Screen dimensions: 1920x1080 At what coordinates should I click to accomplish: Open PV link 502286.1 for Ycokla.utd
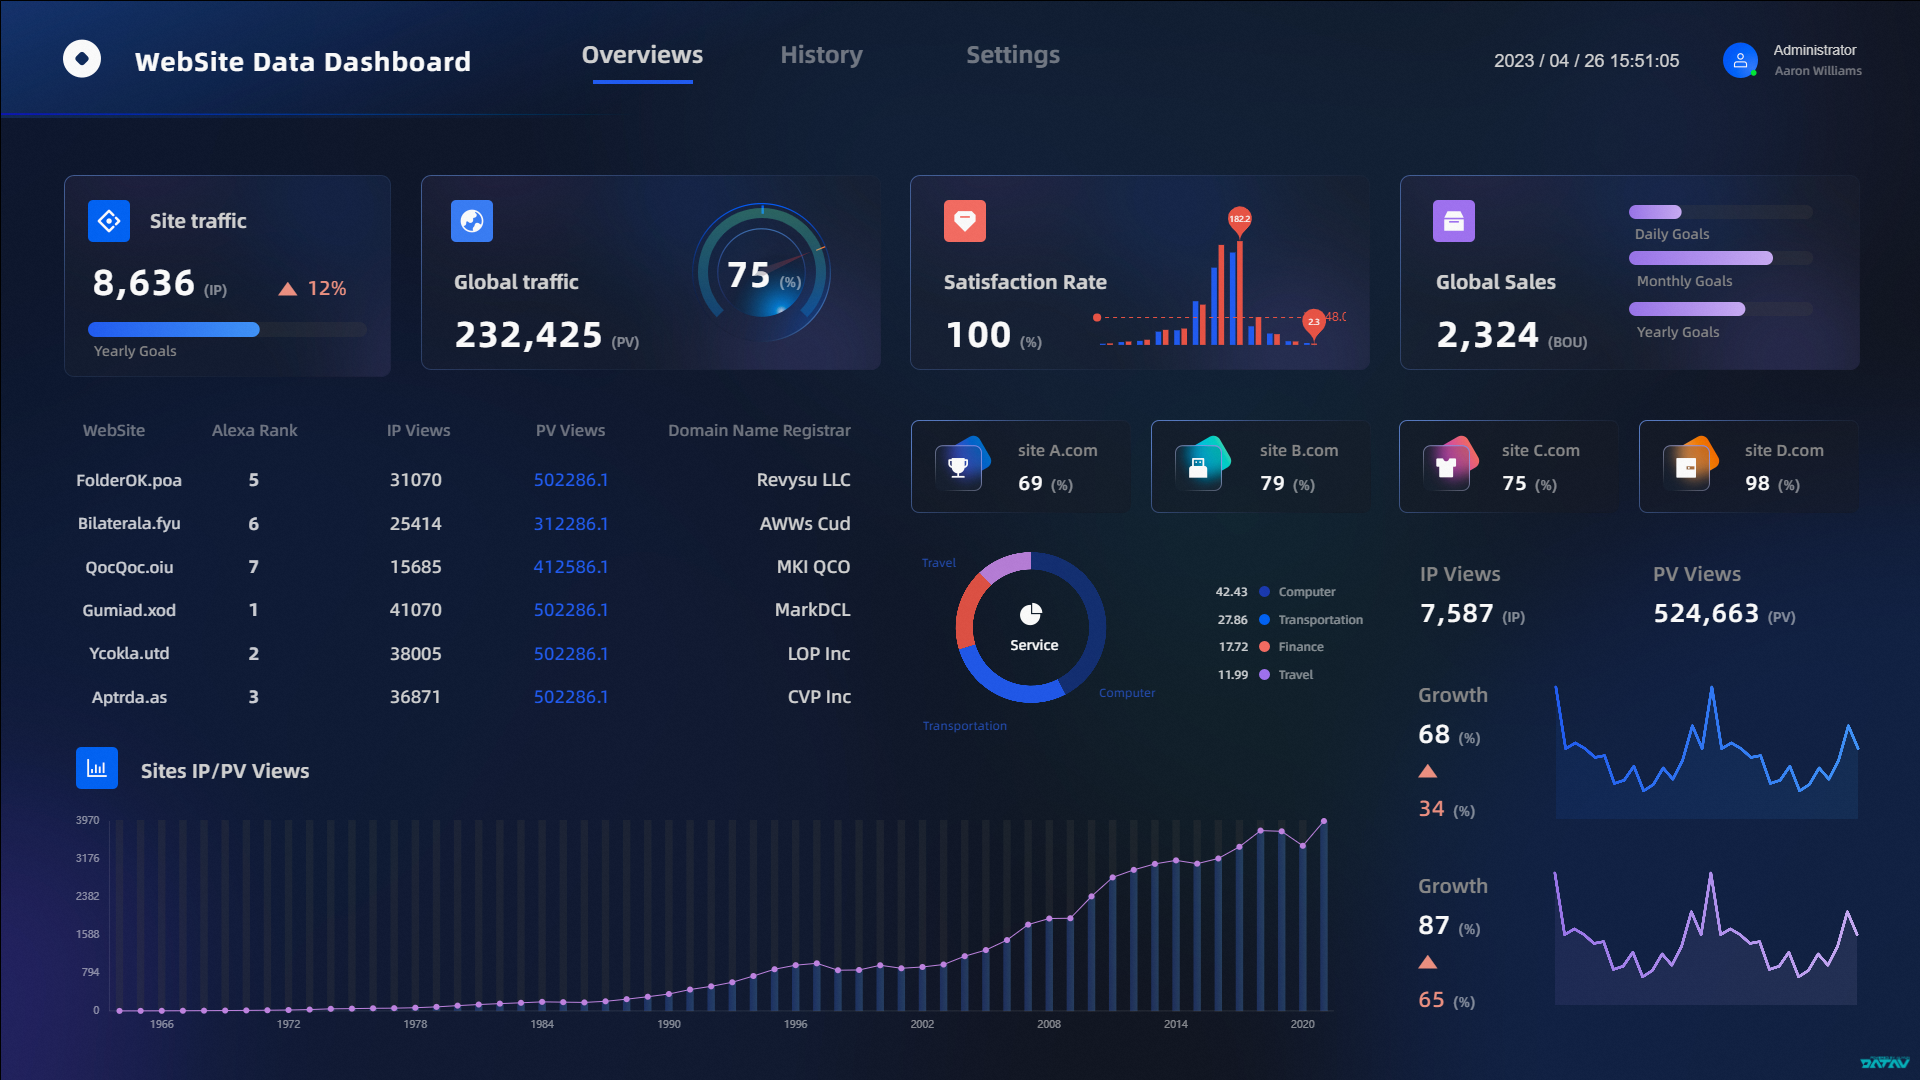(571, 654)
